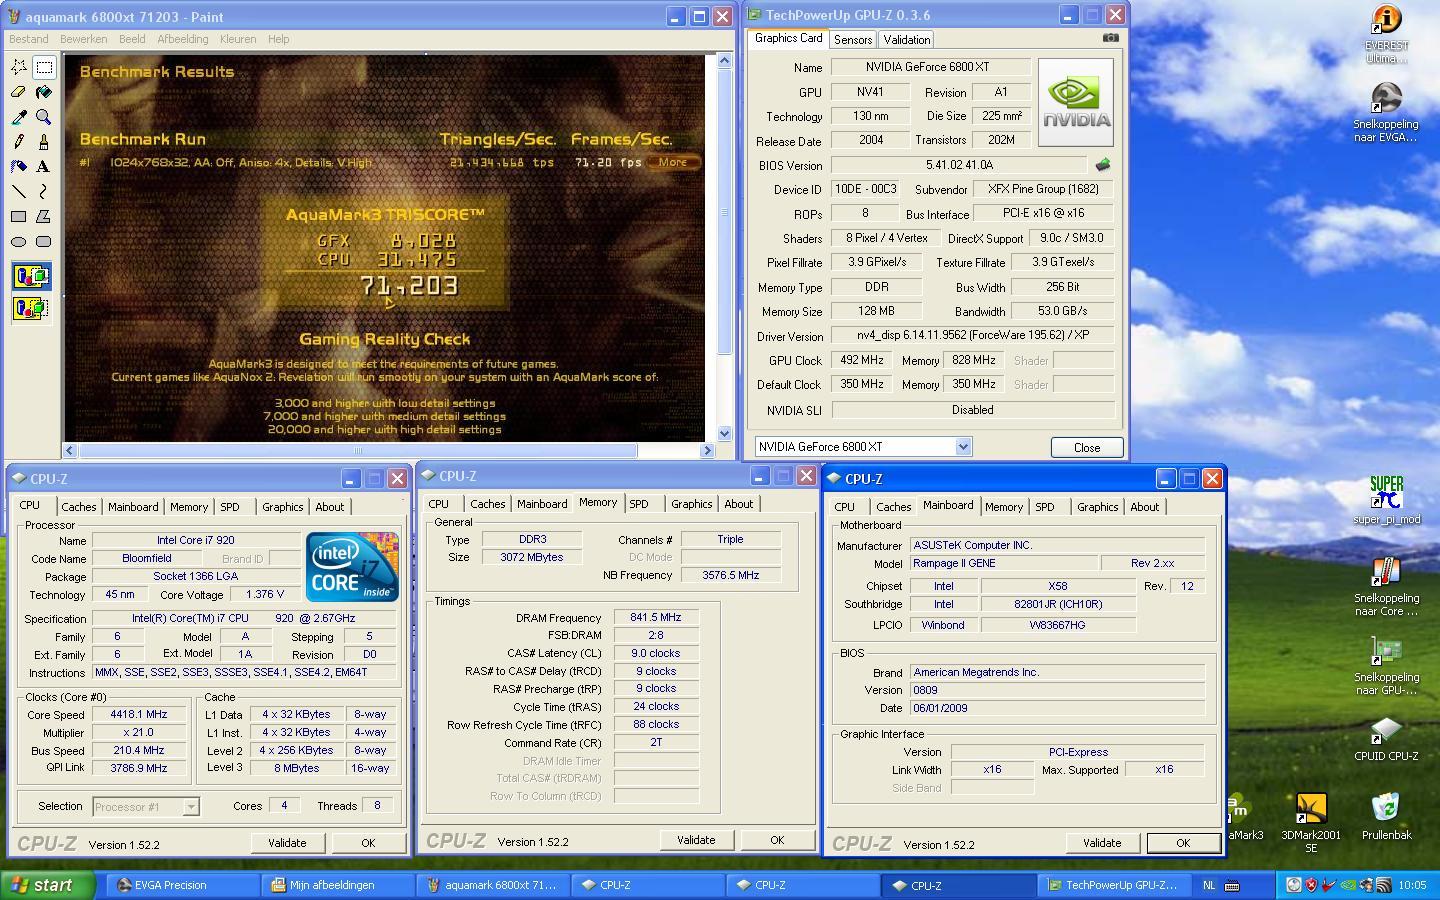Open SPD tab in the CPU-Z Memory window
The height and width of the screenshot is (900, 1440).
[x=639, y=504]
